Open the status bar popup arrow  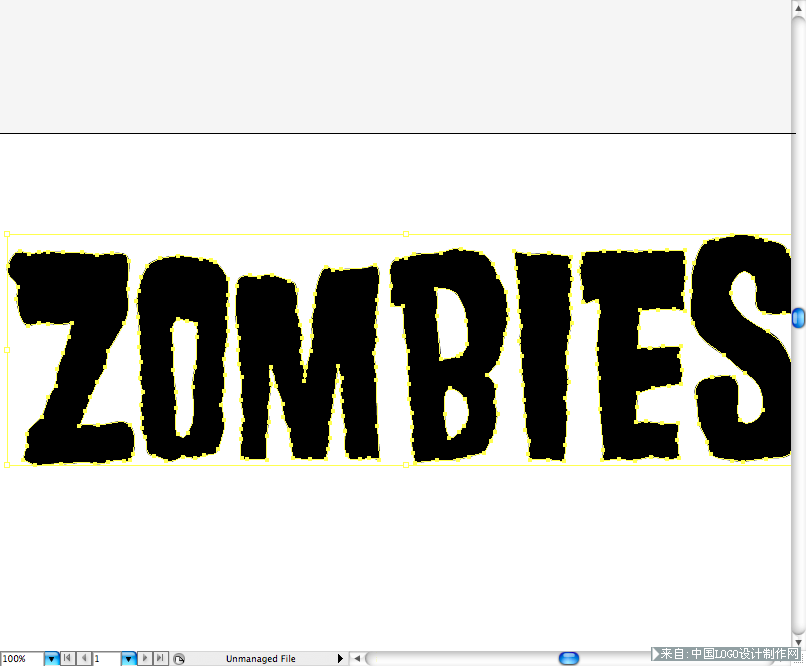[x=340, y=658]
